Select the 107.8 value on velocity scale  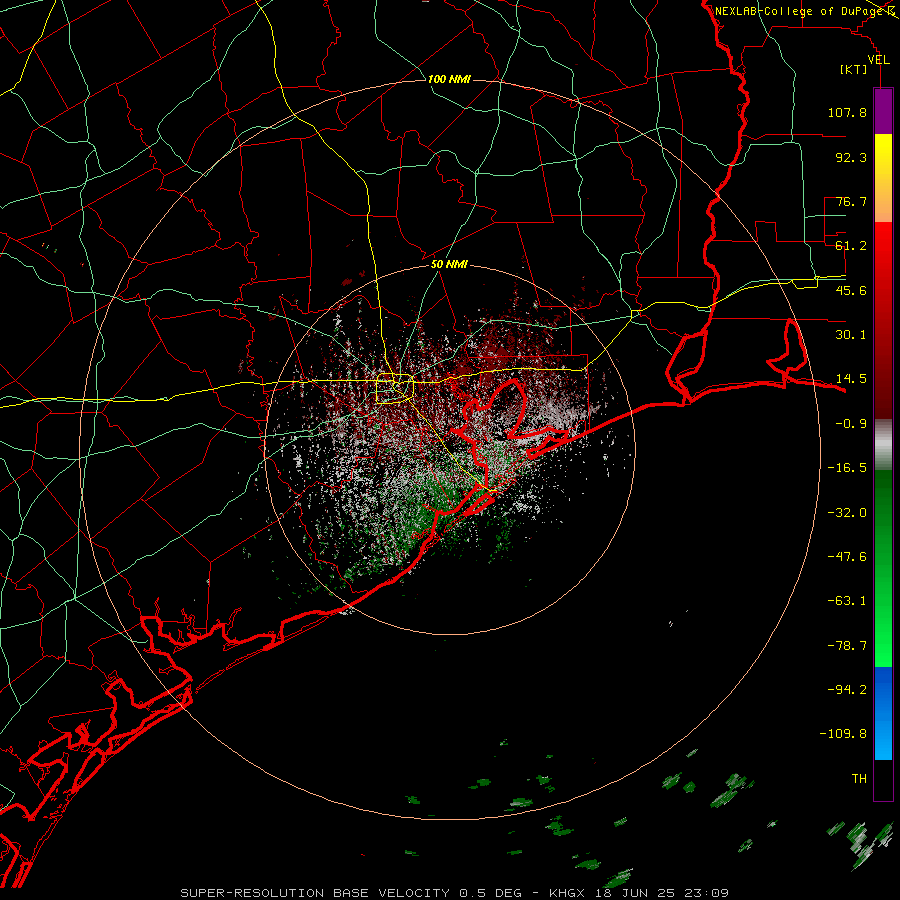847,112
